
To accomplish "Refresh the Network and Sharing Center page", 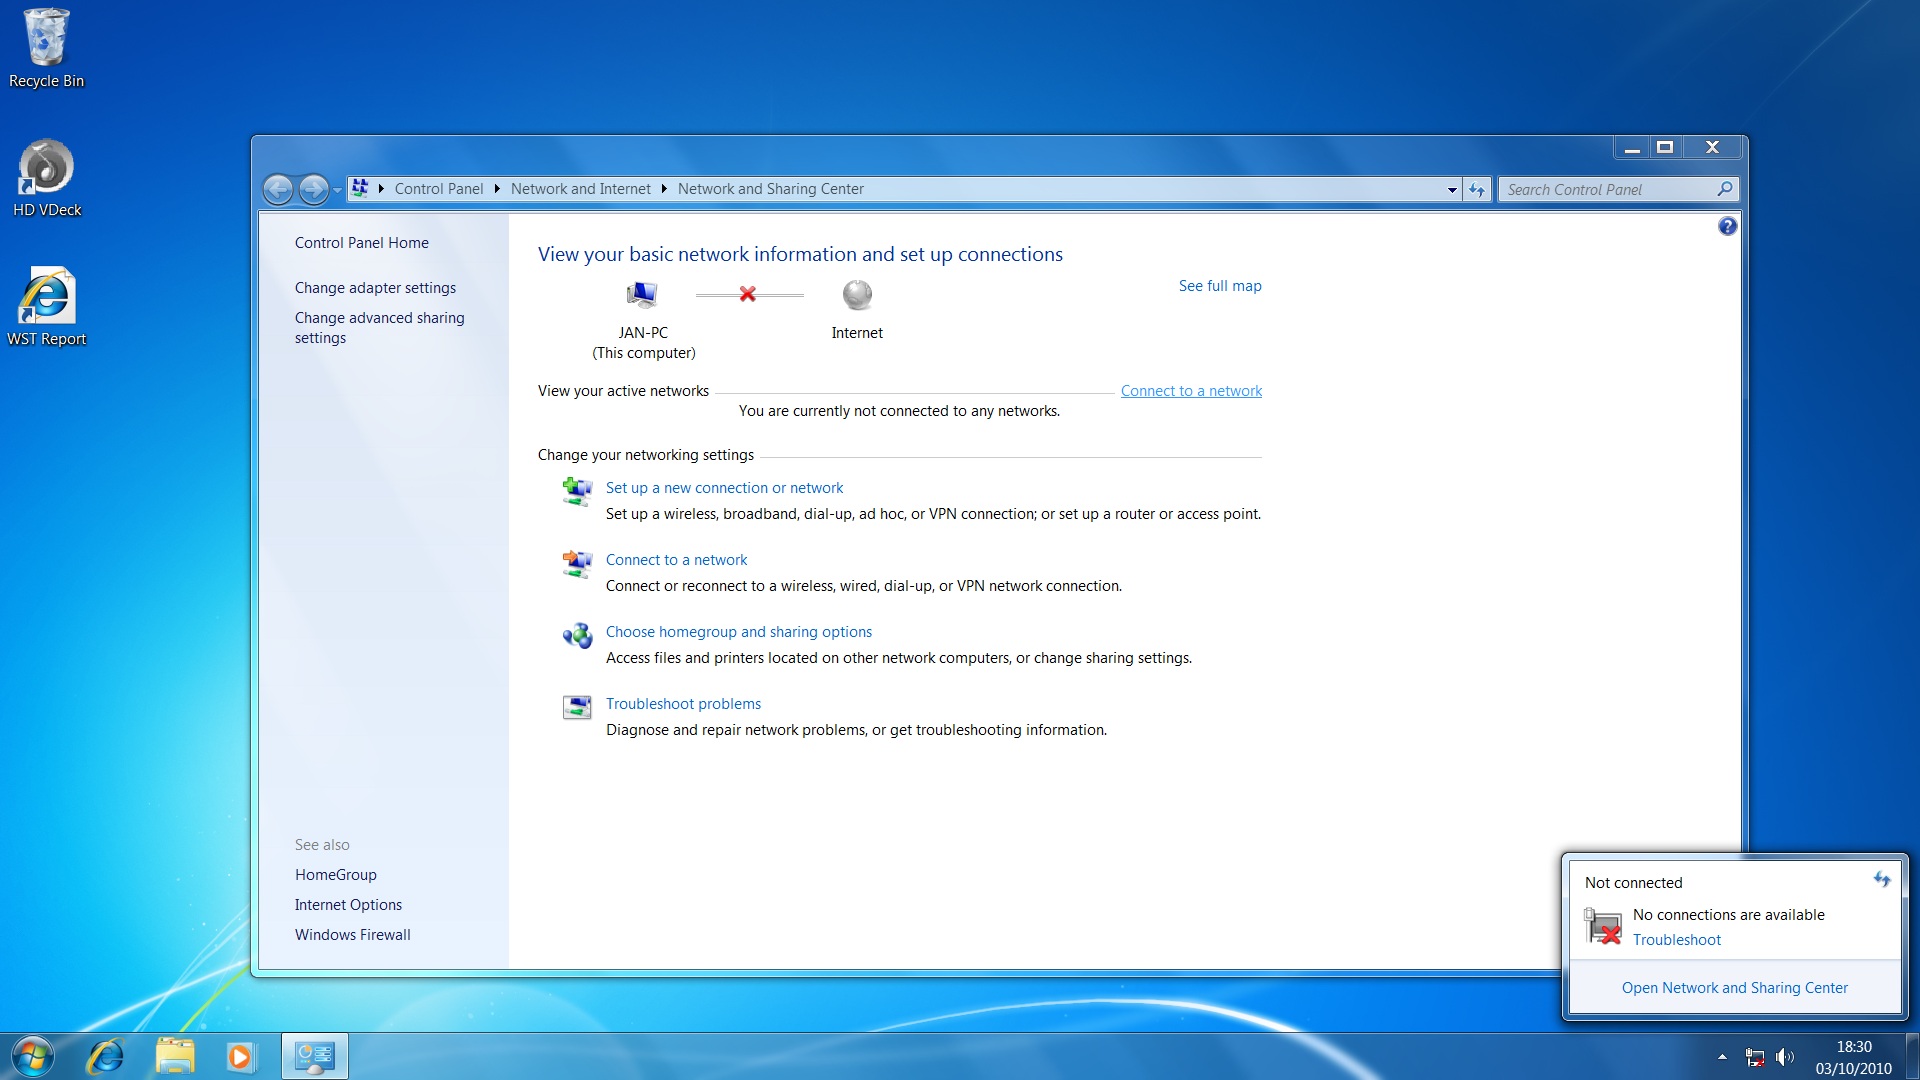I will coord(1477,190).
